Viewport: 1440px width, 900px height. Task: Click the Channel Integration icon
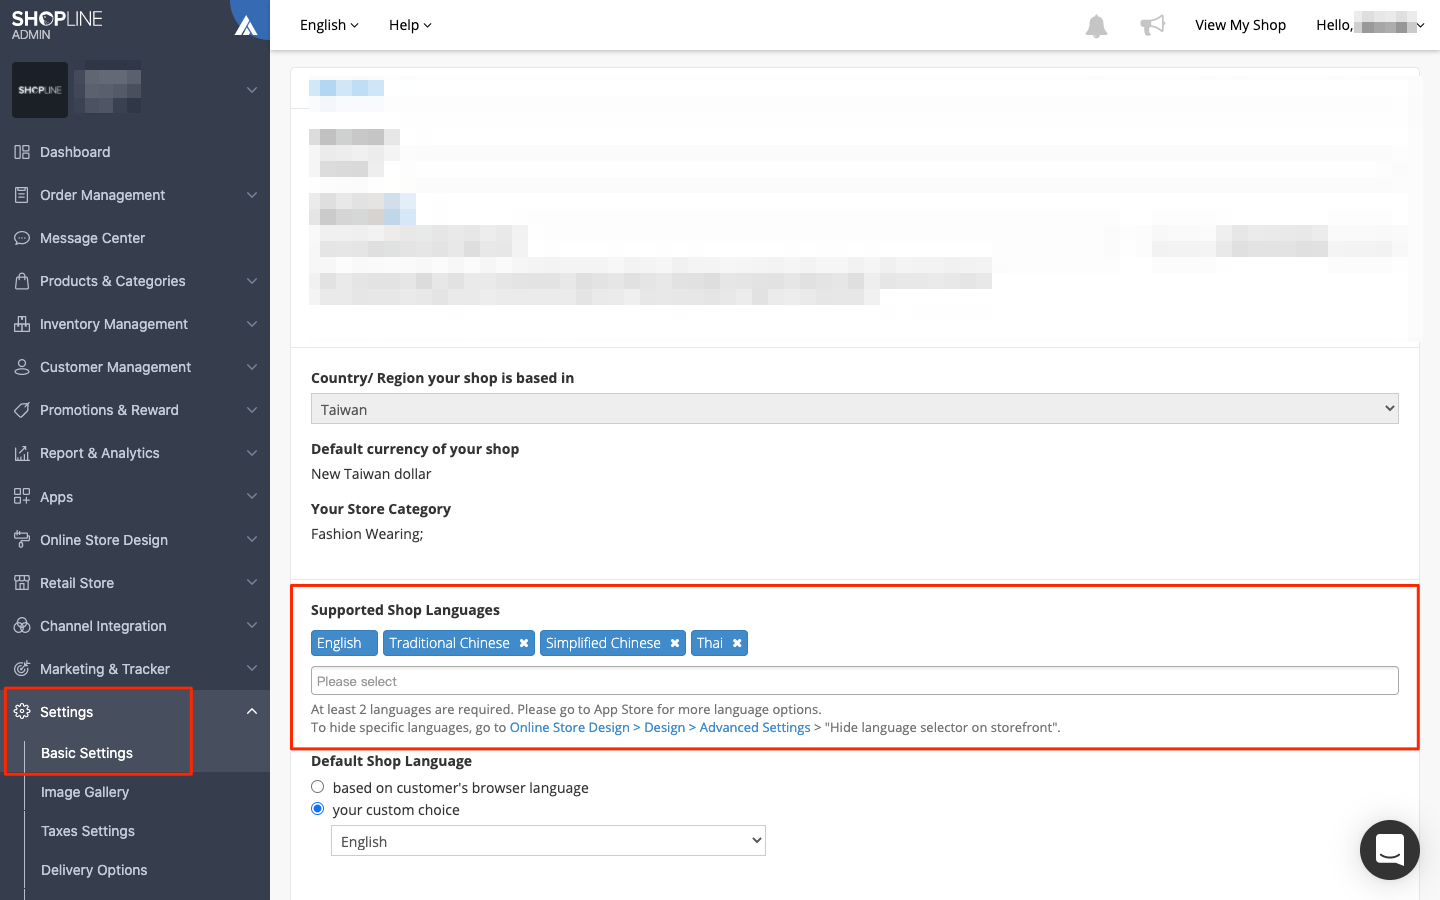(22, 625)
